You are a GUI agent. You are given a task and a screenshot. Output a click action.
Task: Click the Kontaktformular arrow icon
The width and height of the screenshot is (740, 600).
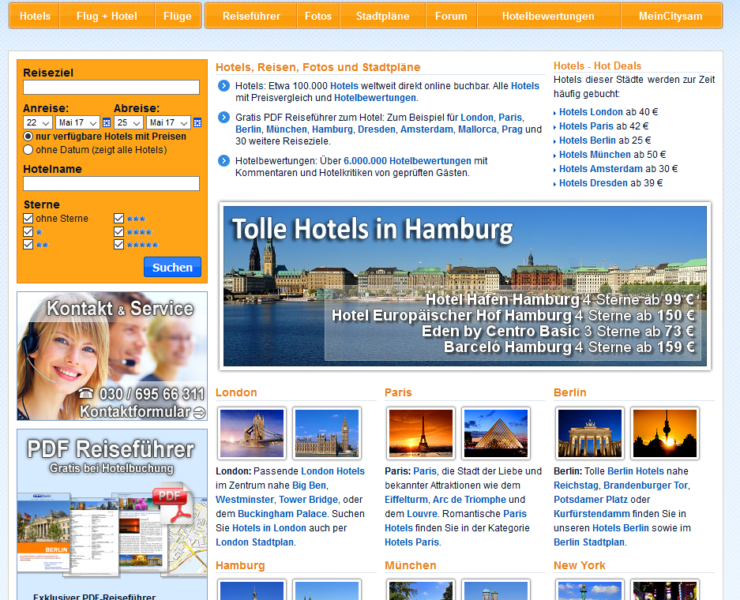tap(200, 413)
